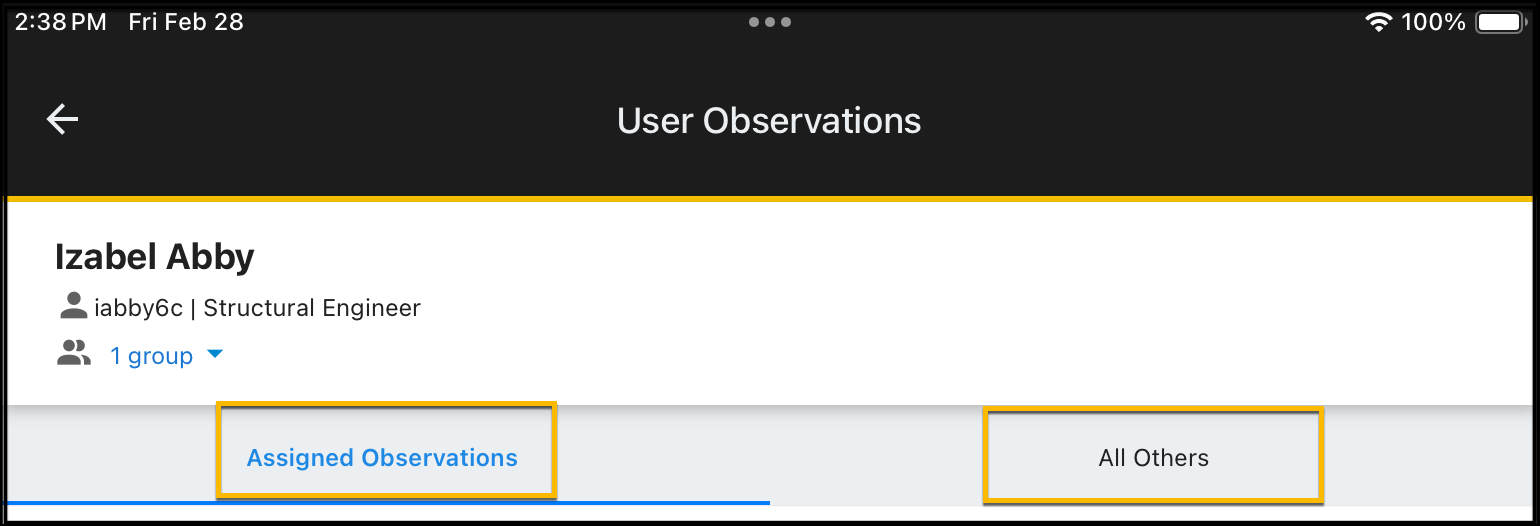Click the yellow line under the header
This screenshot has height=526, width=1540.
pos(770,198)
